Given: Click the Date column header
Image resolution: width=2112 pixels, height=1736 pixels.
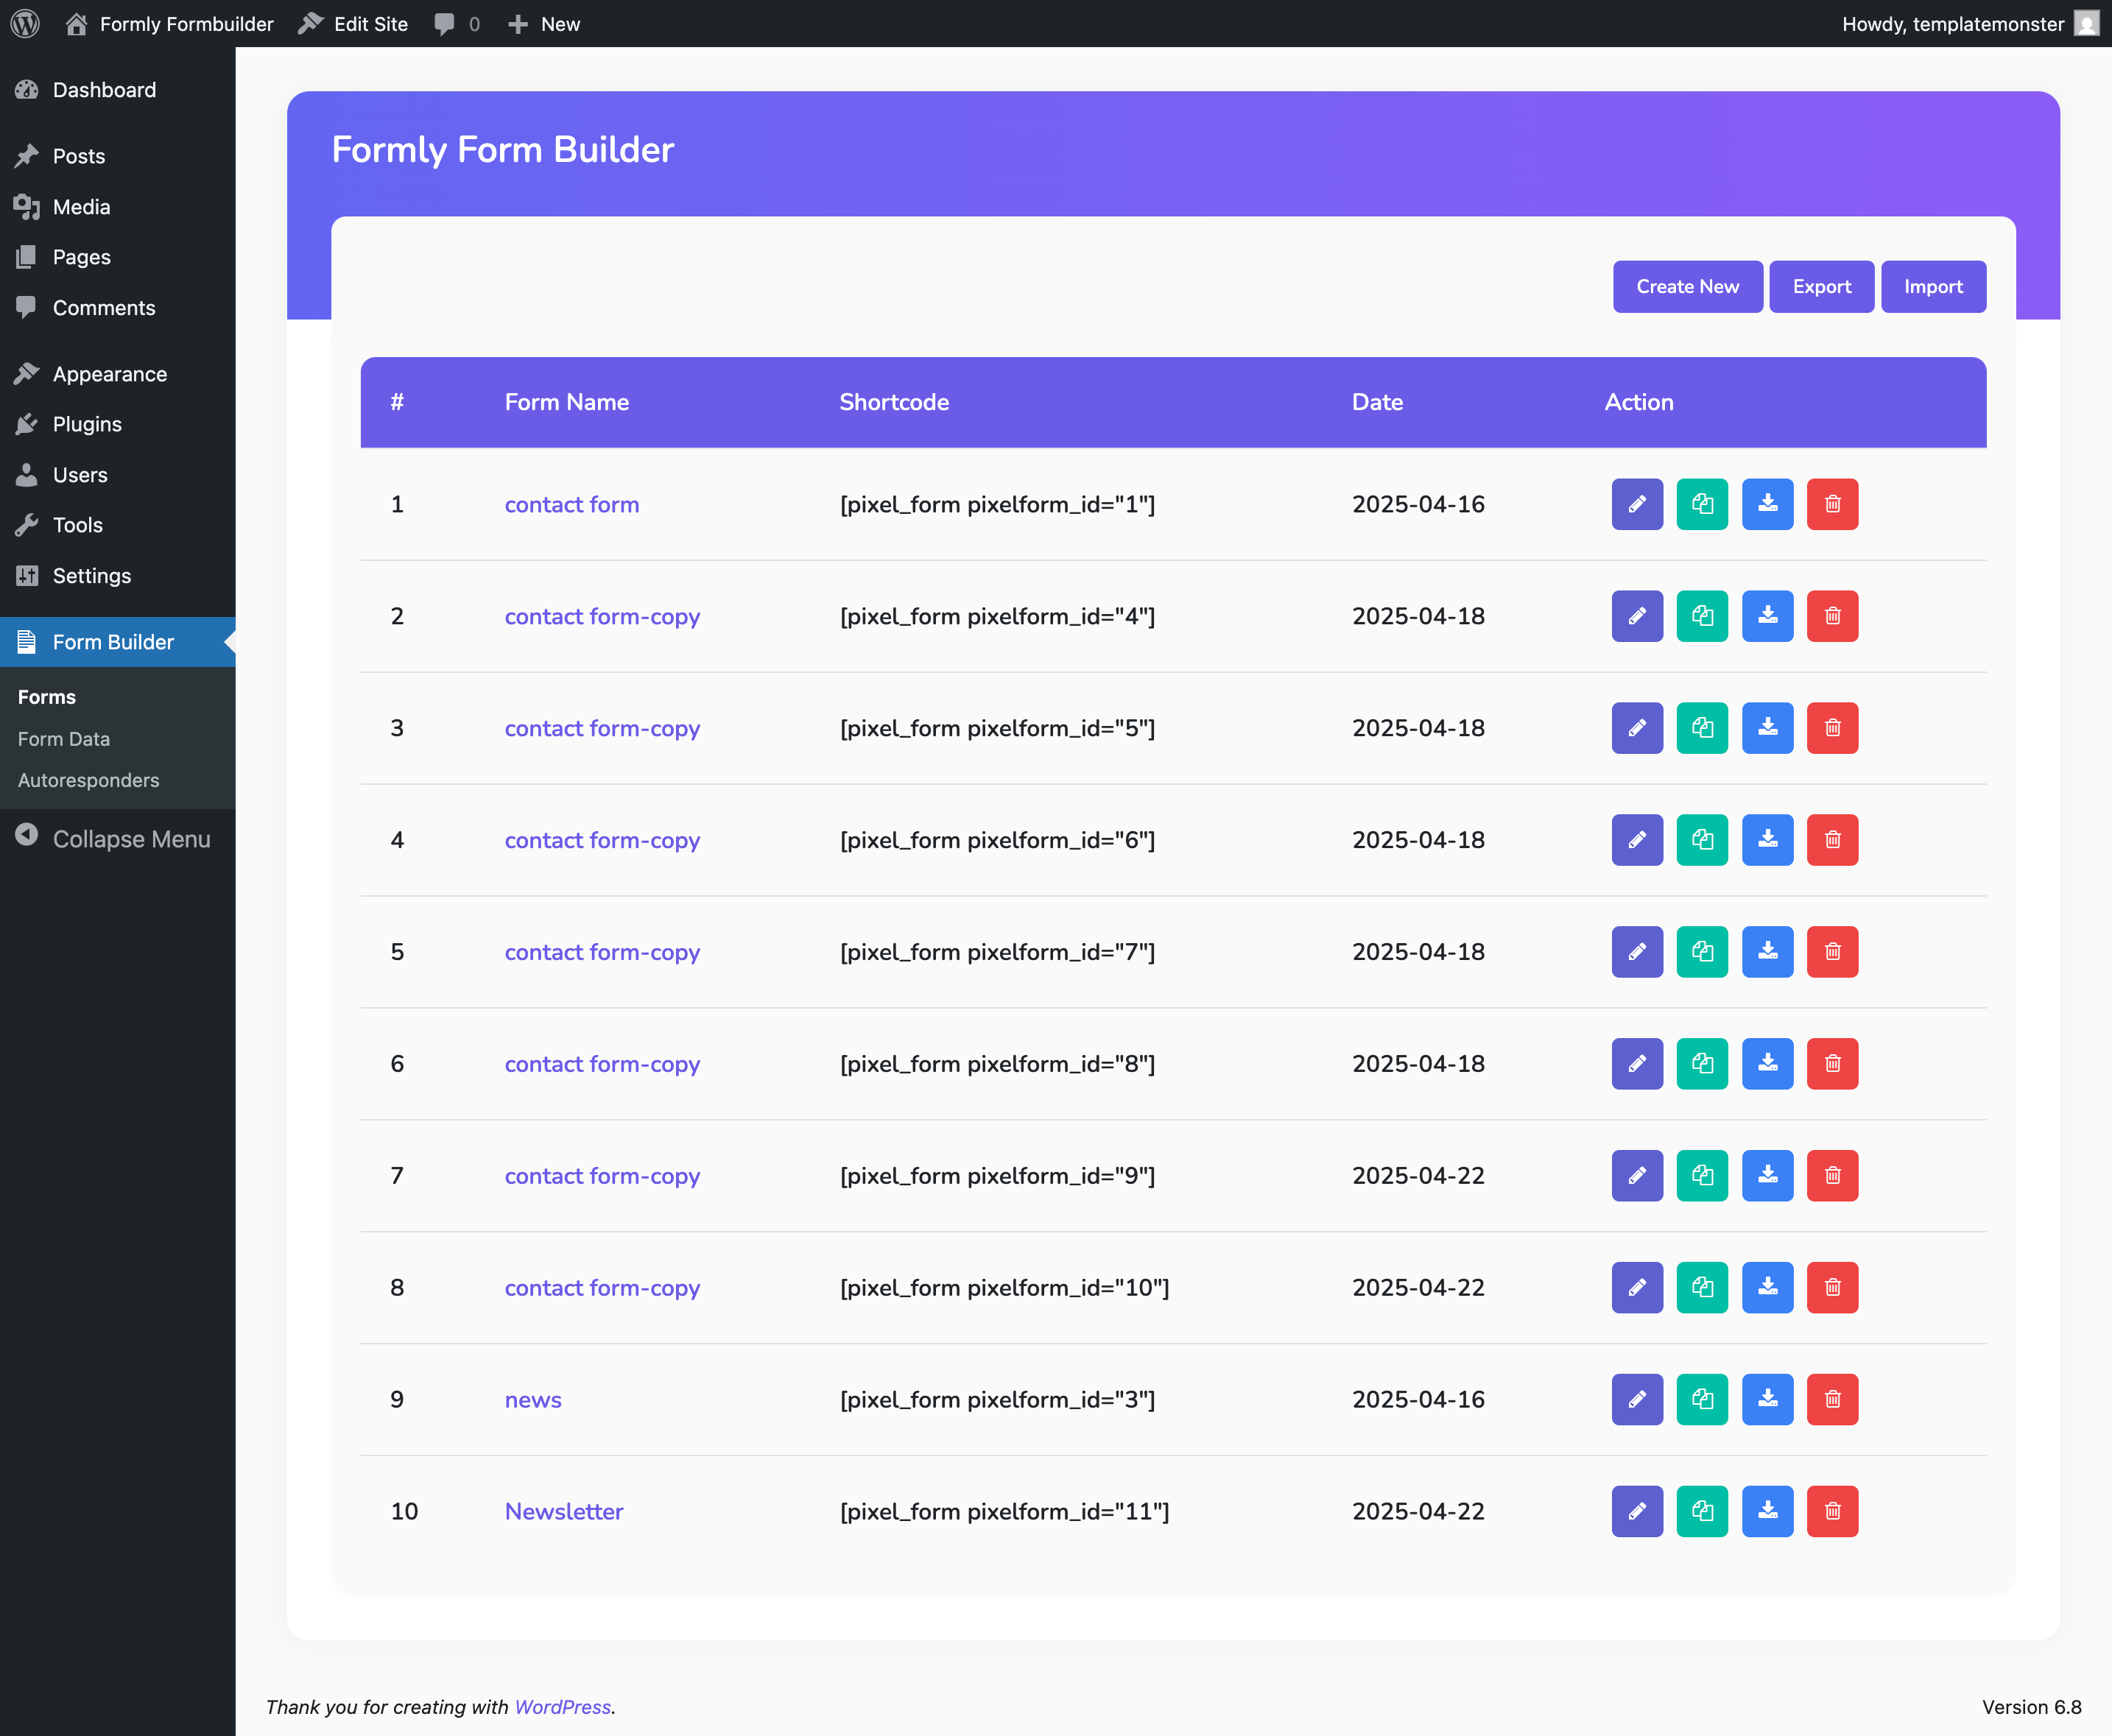Looking at the screenshot, I should (x=1377, y=402).
